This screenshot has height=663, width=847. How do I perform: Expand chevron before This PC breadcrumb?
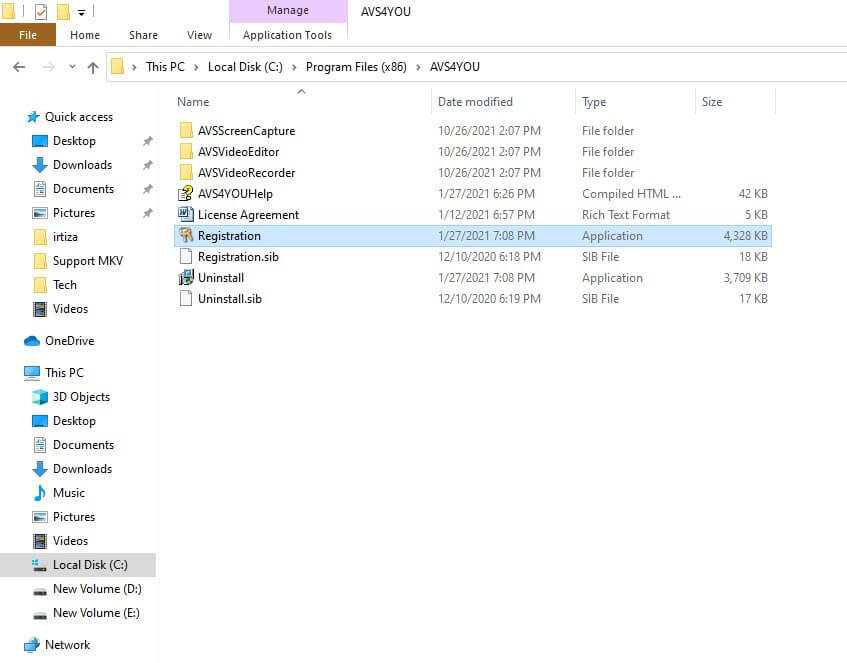point(134,68)
